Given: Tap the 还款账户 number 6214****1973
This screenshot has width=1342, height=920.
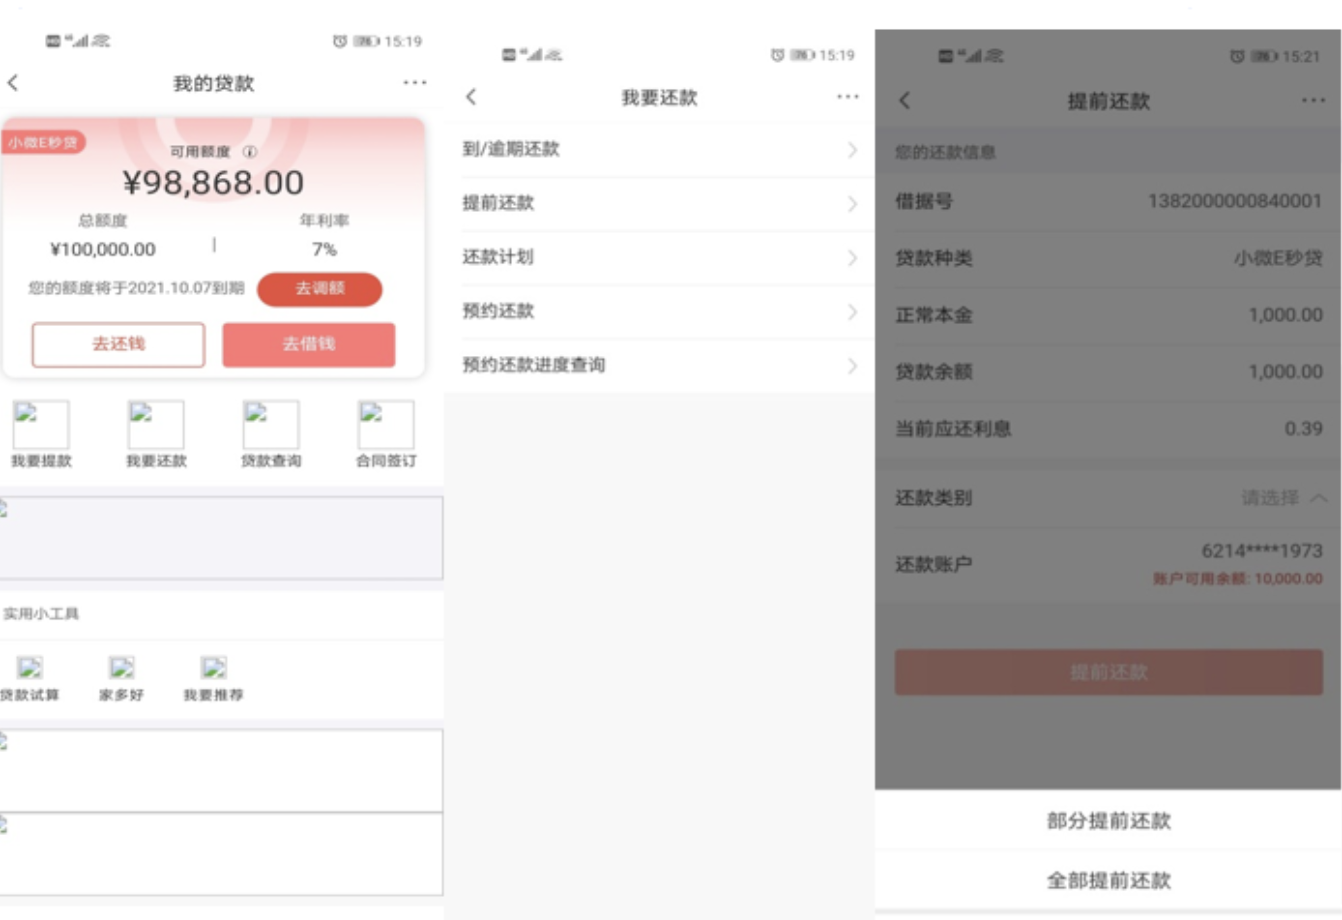Looking at the screenshot, I should click(1262, 551).
